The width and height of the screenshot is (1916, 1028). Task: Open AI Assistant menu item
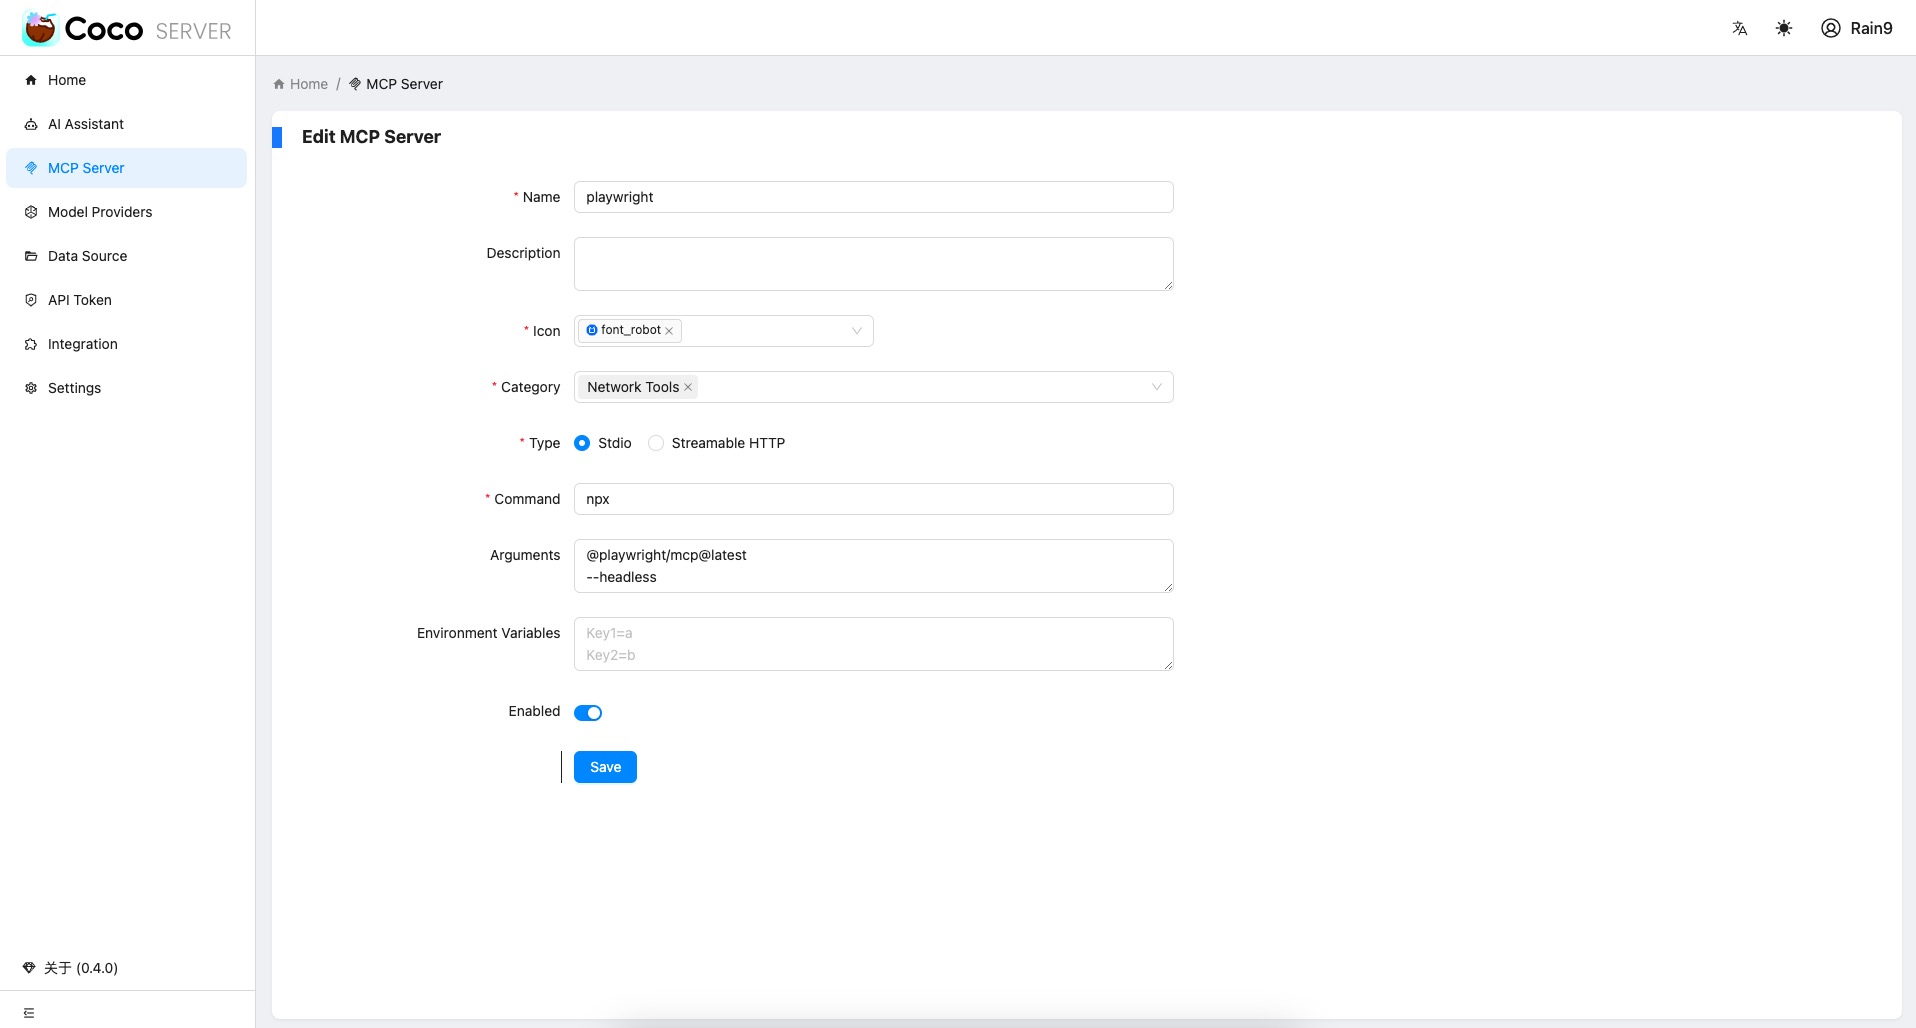(126, 124)
